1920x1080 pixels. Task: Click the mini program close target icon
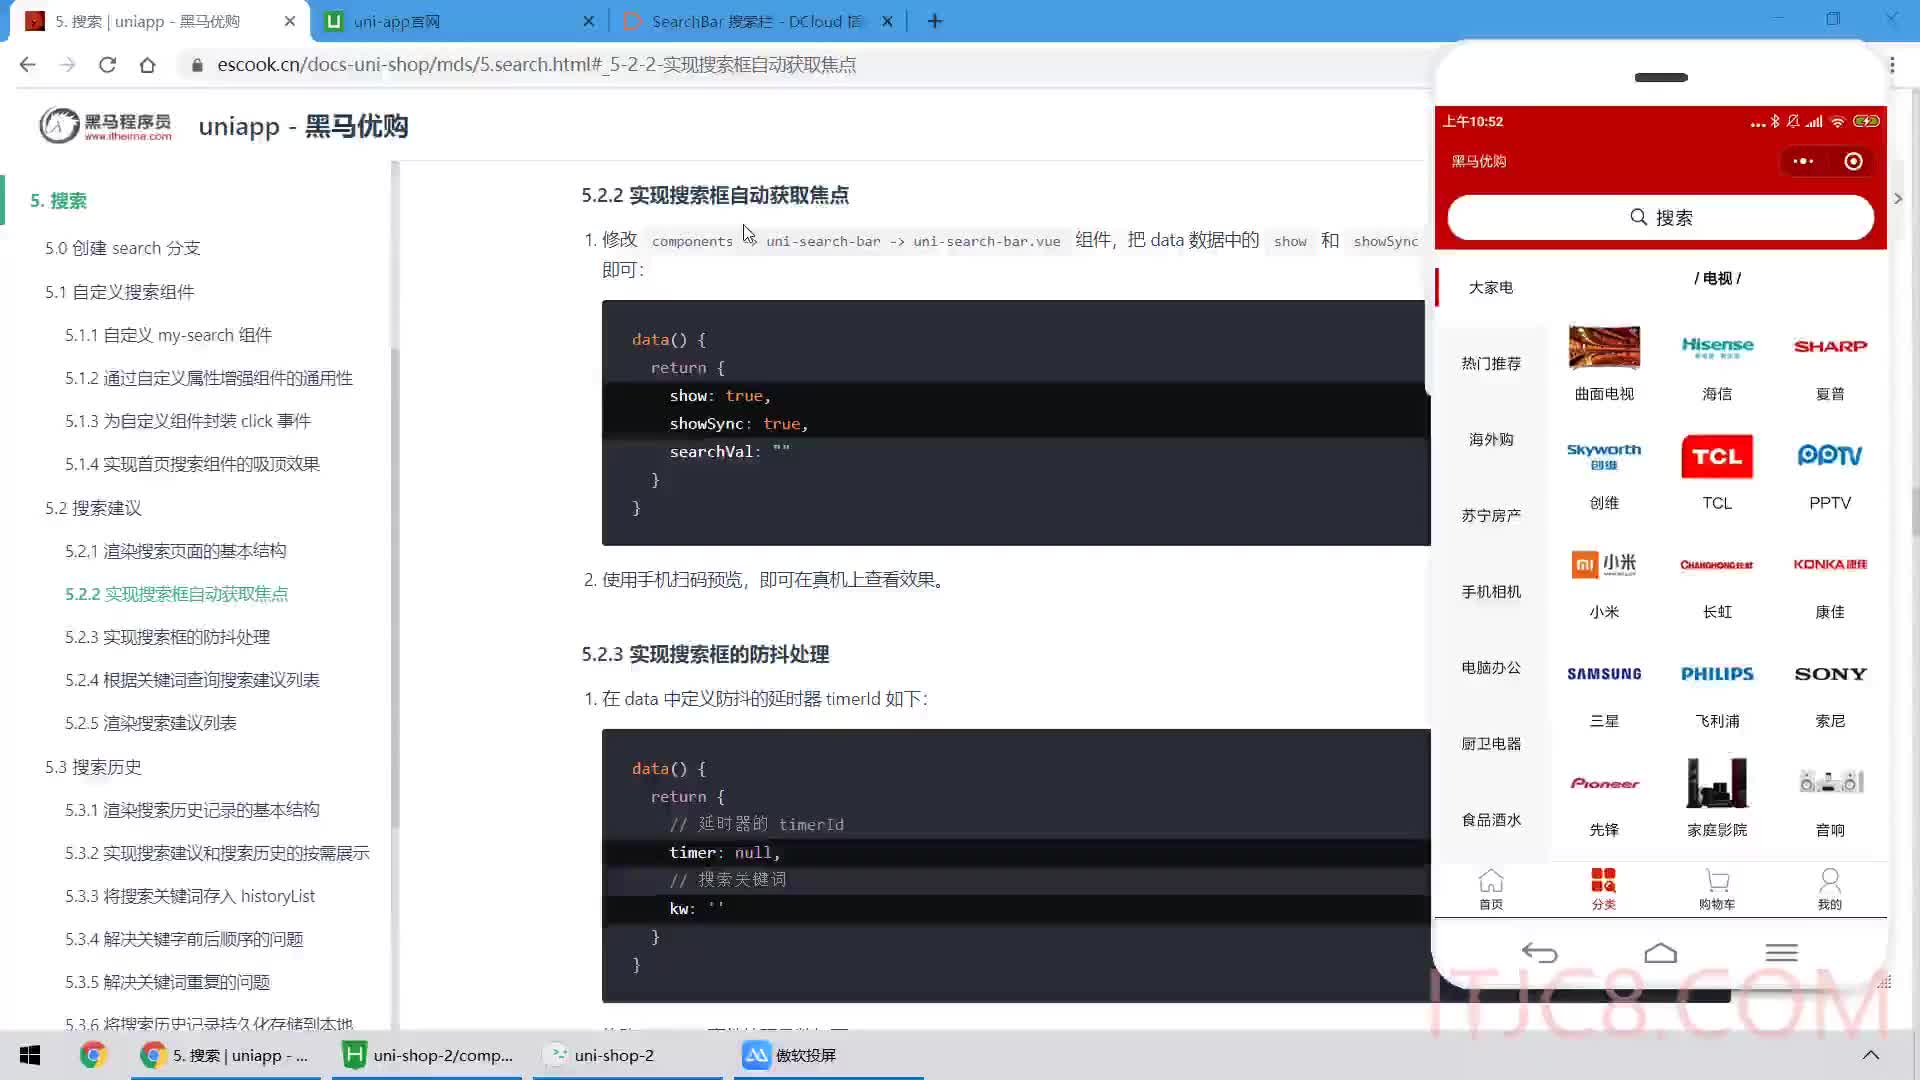point(1853,161)
